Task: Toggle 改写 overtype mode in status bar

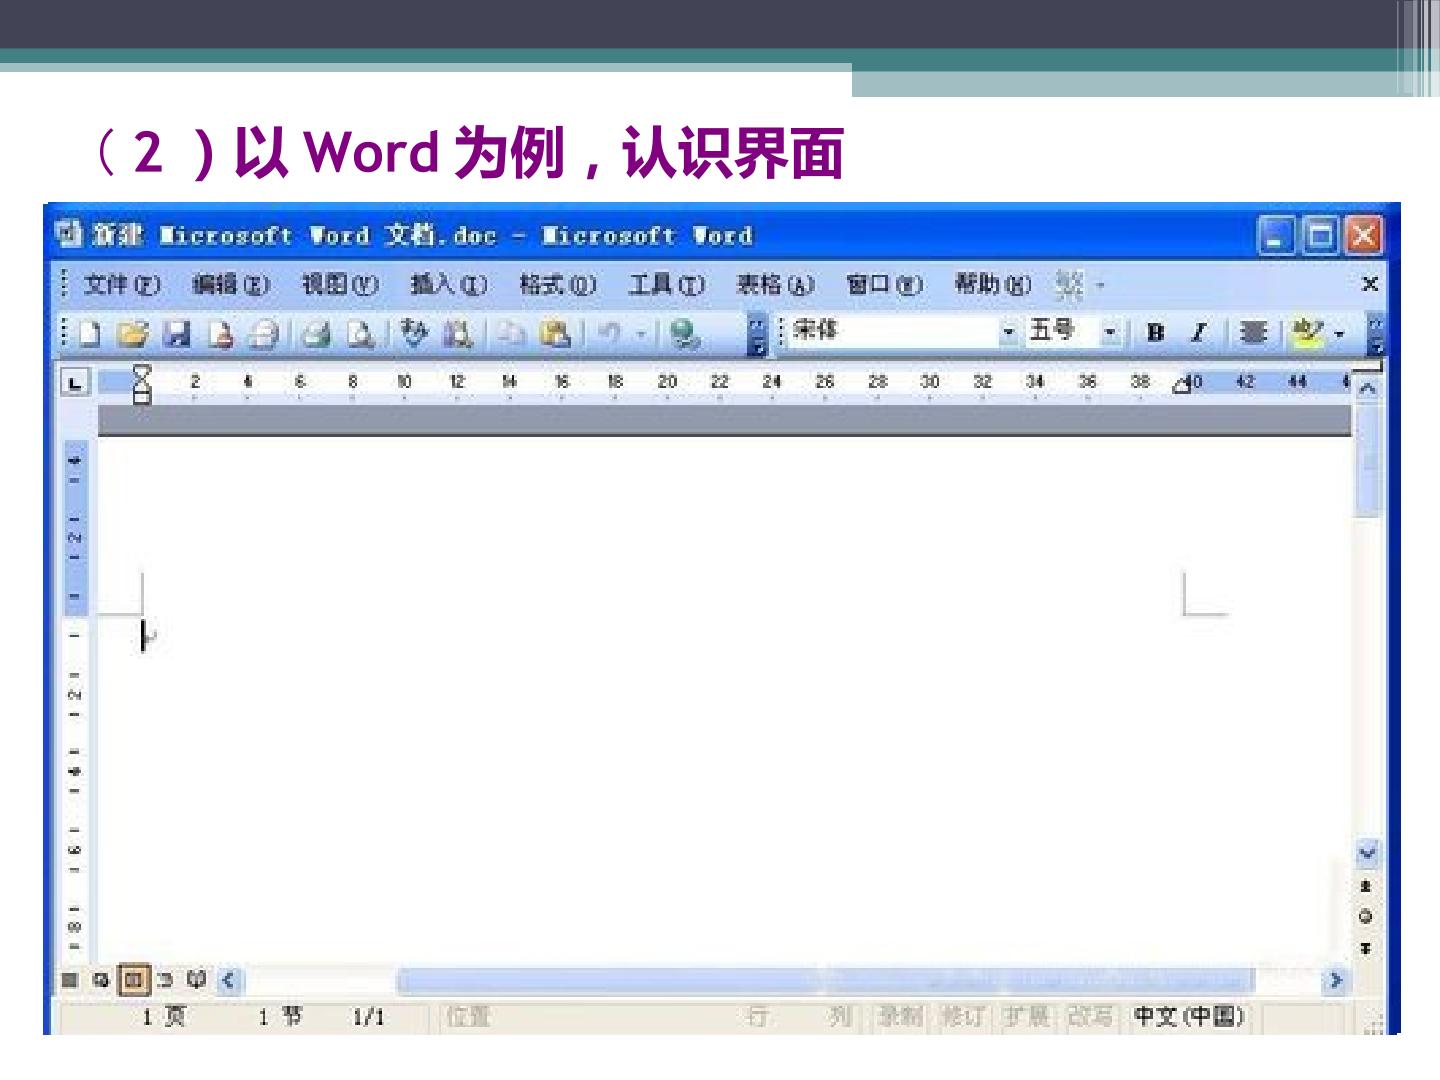Action: point(1089,1017)
